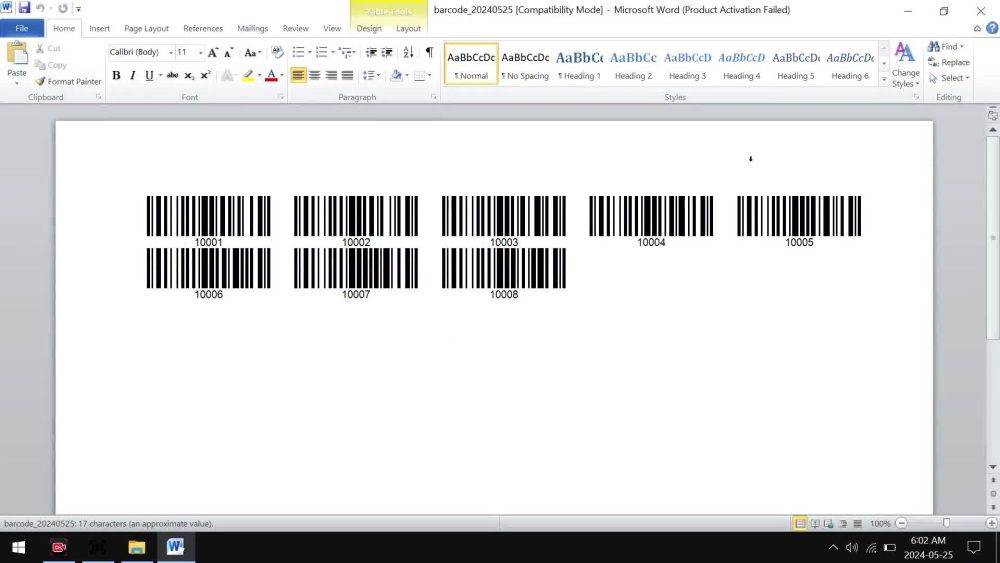Open line spacing dropdown
This screenshot has height=563, width=1000.
point(378,75)
